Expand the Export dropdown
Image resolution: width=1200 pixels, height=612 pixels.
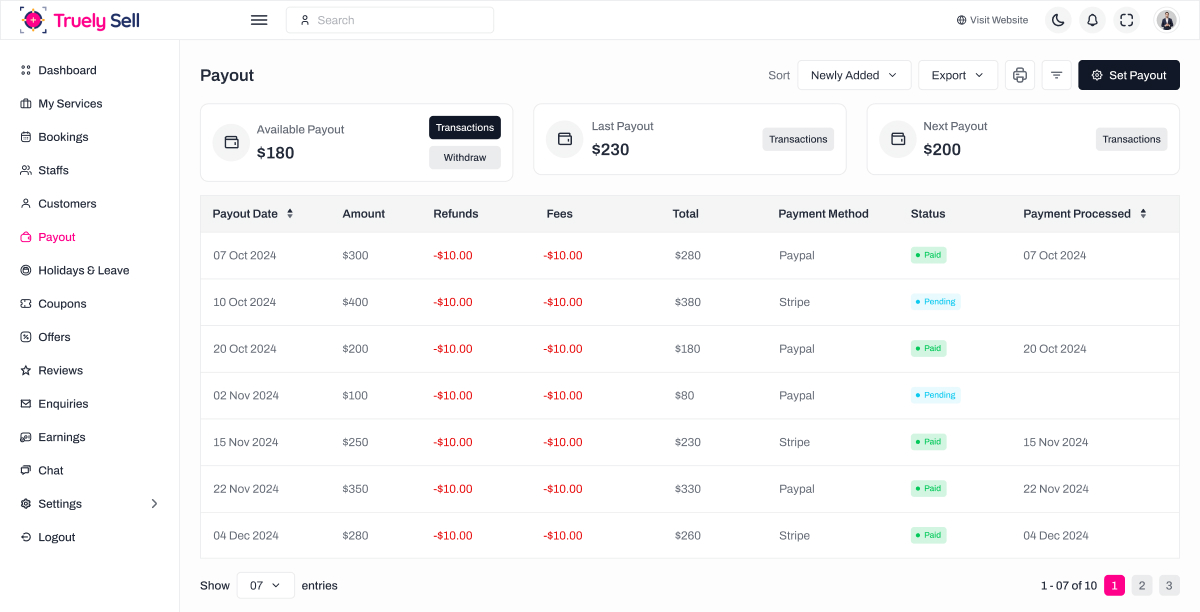tap(958, 75)
